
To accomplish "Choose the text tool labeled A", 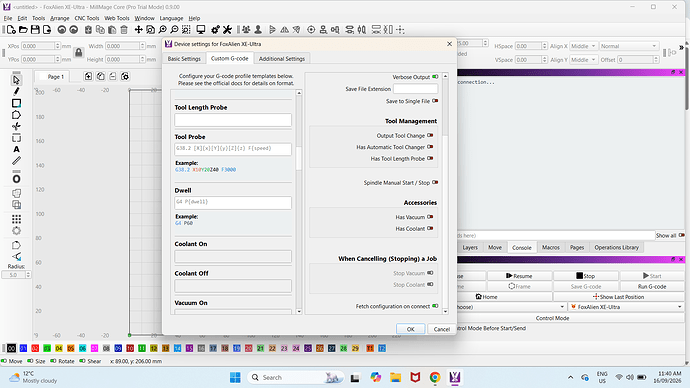I will coord(16,150).
